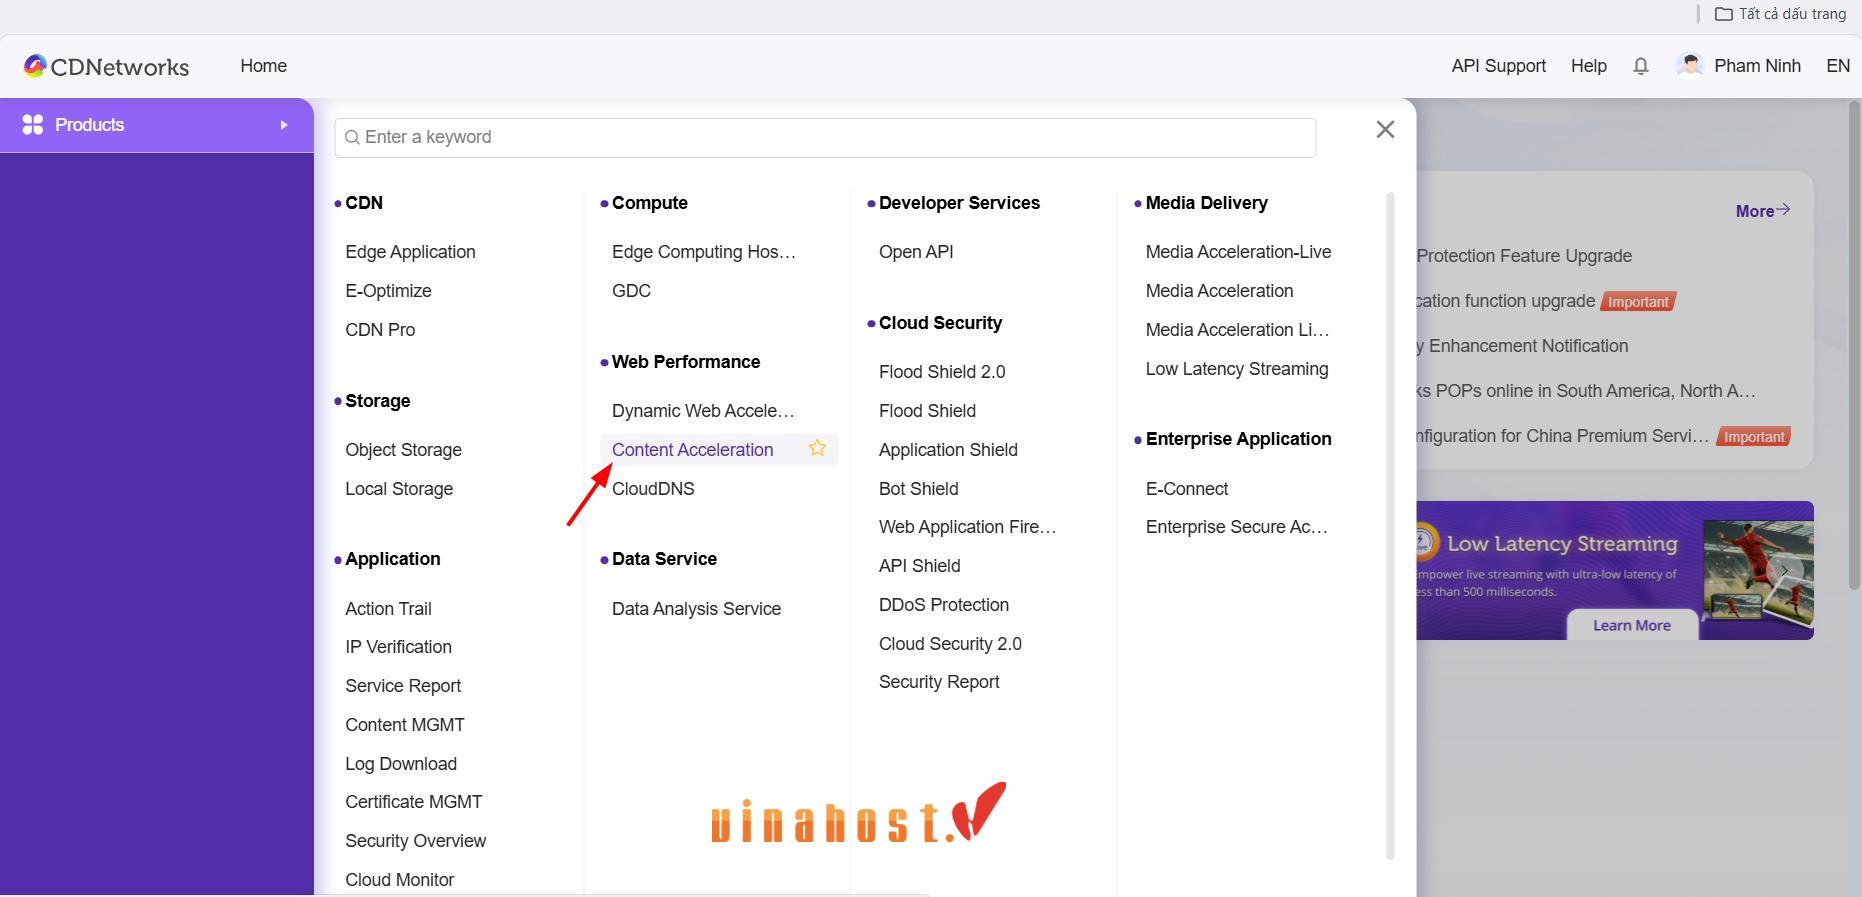Select Flood Shield 2.0
Screen dimensions: 1862x897
point(942,372)
